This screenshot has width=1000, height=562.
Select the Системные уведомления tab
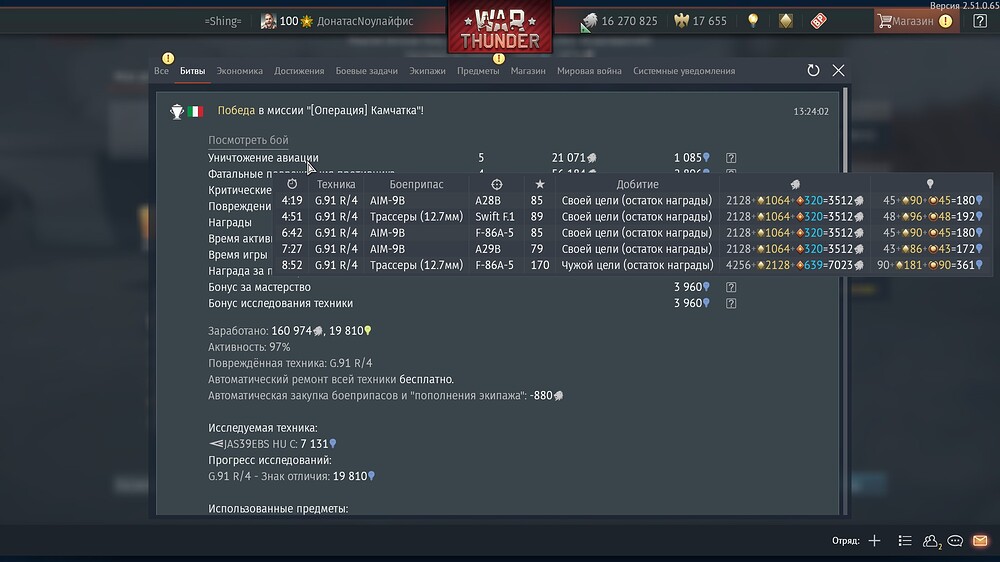684,71
